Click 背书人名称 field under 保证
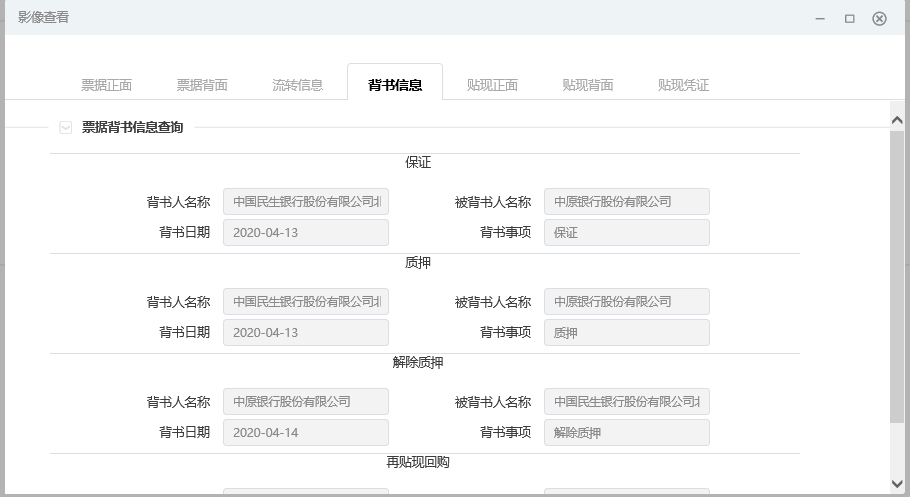 [306, 202]
